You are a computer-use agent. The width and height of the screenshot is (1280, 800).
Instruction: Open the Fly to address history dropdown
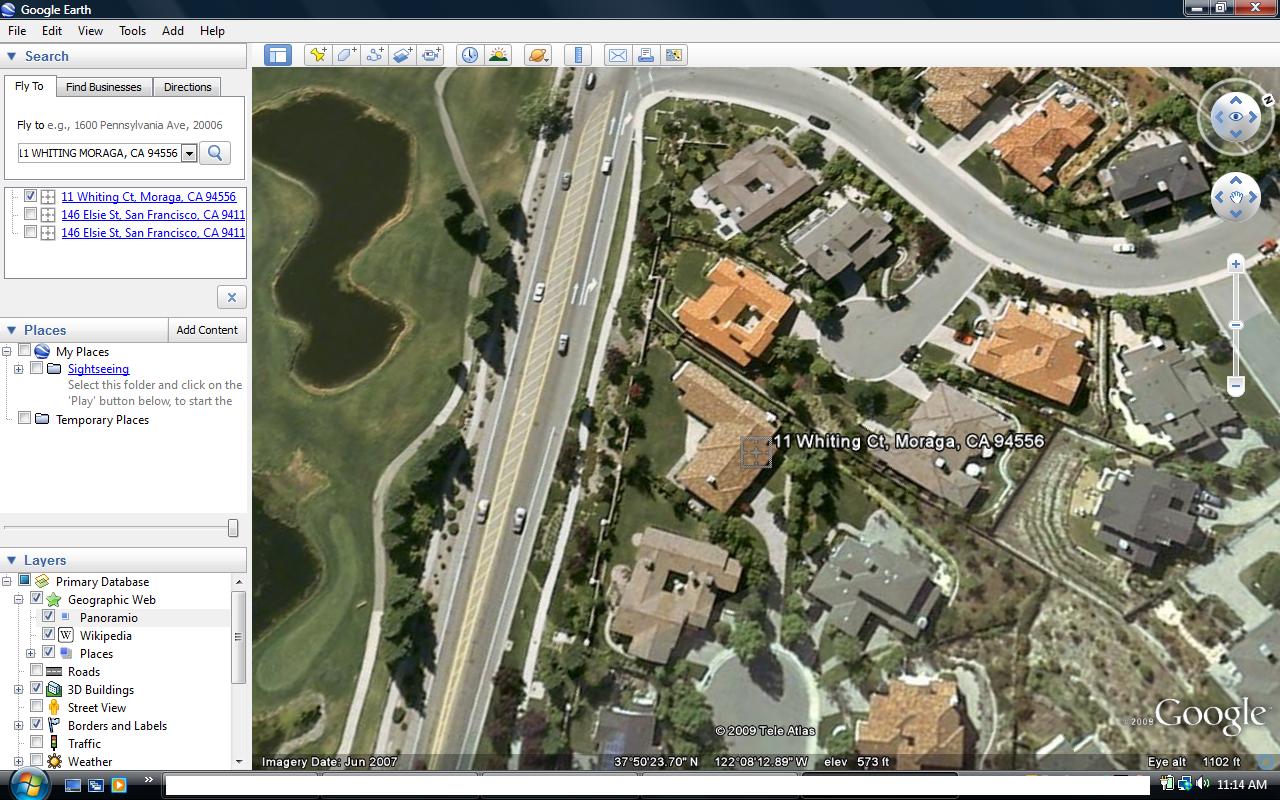pos(189,153)
